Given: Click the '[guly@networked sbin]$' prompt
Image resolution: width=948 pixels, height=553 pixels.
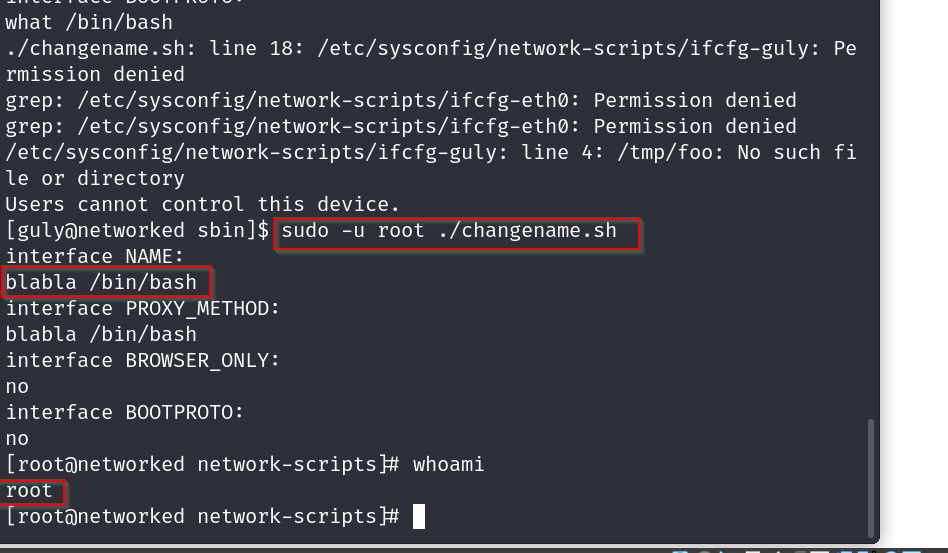Looking at the screenshot, I should click(x=137, y=231).
